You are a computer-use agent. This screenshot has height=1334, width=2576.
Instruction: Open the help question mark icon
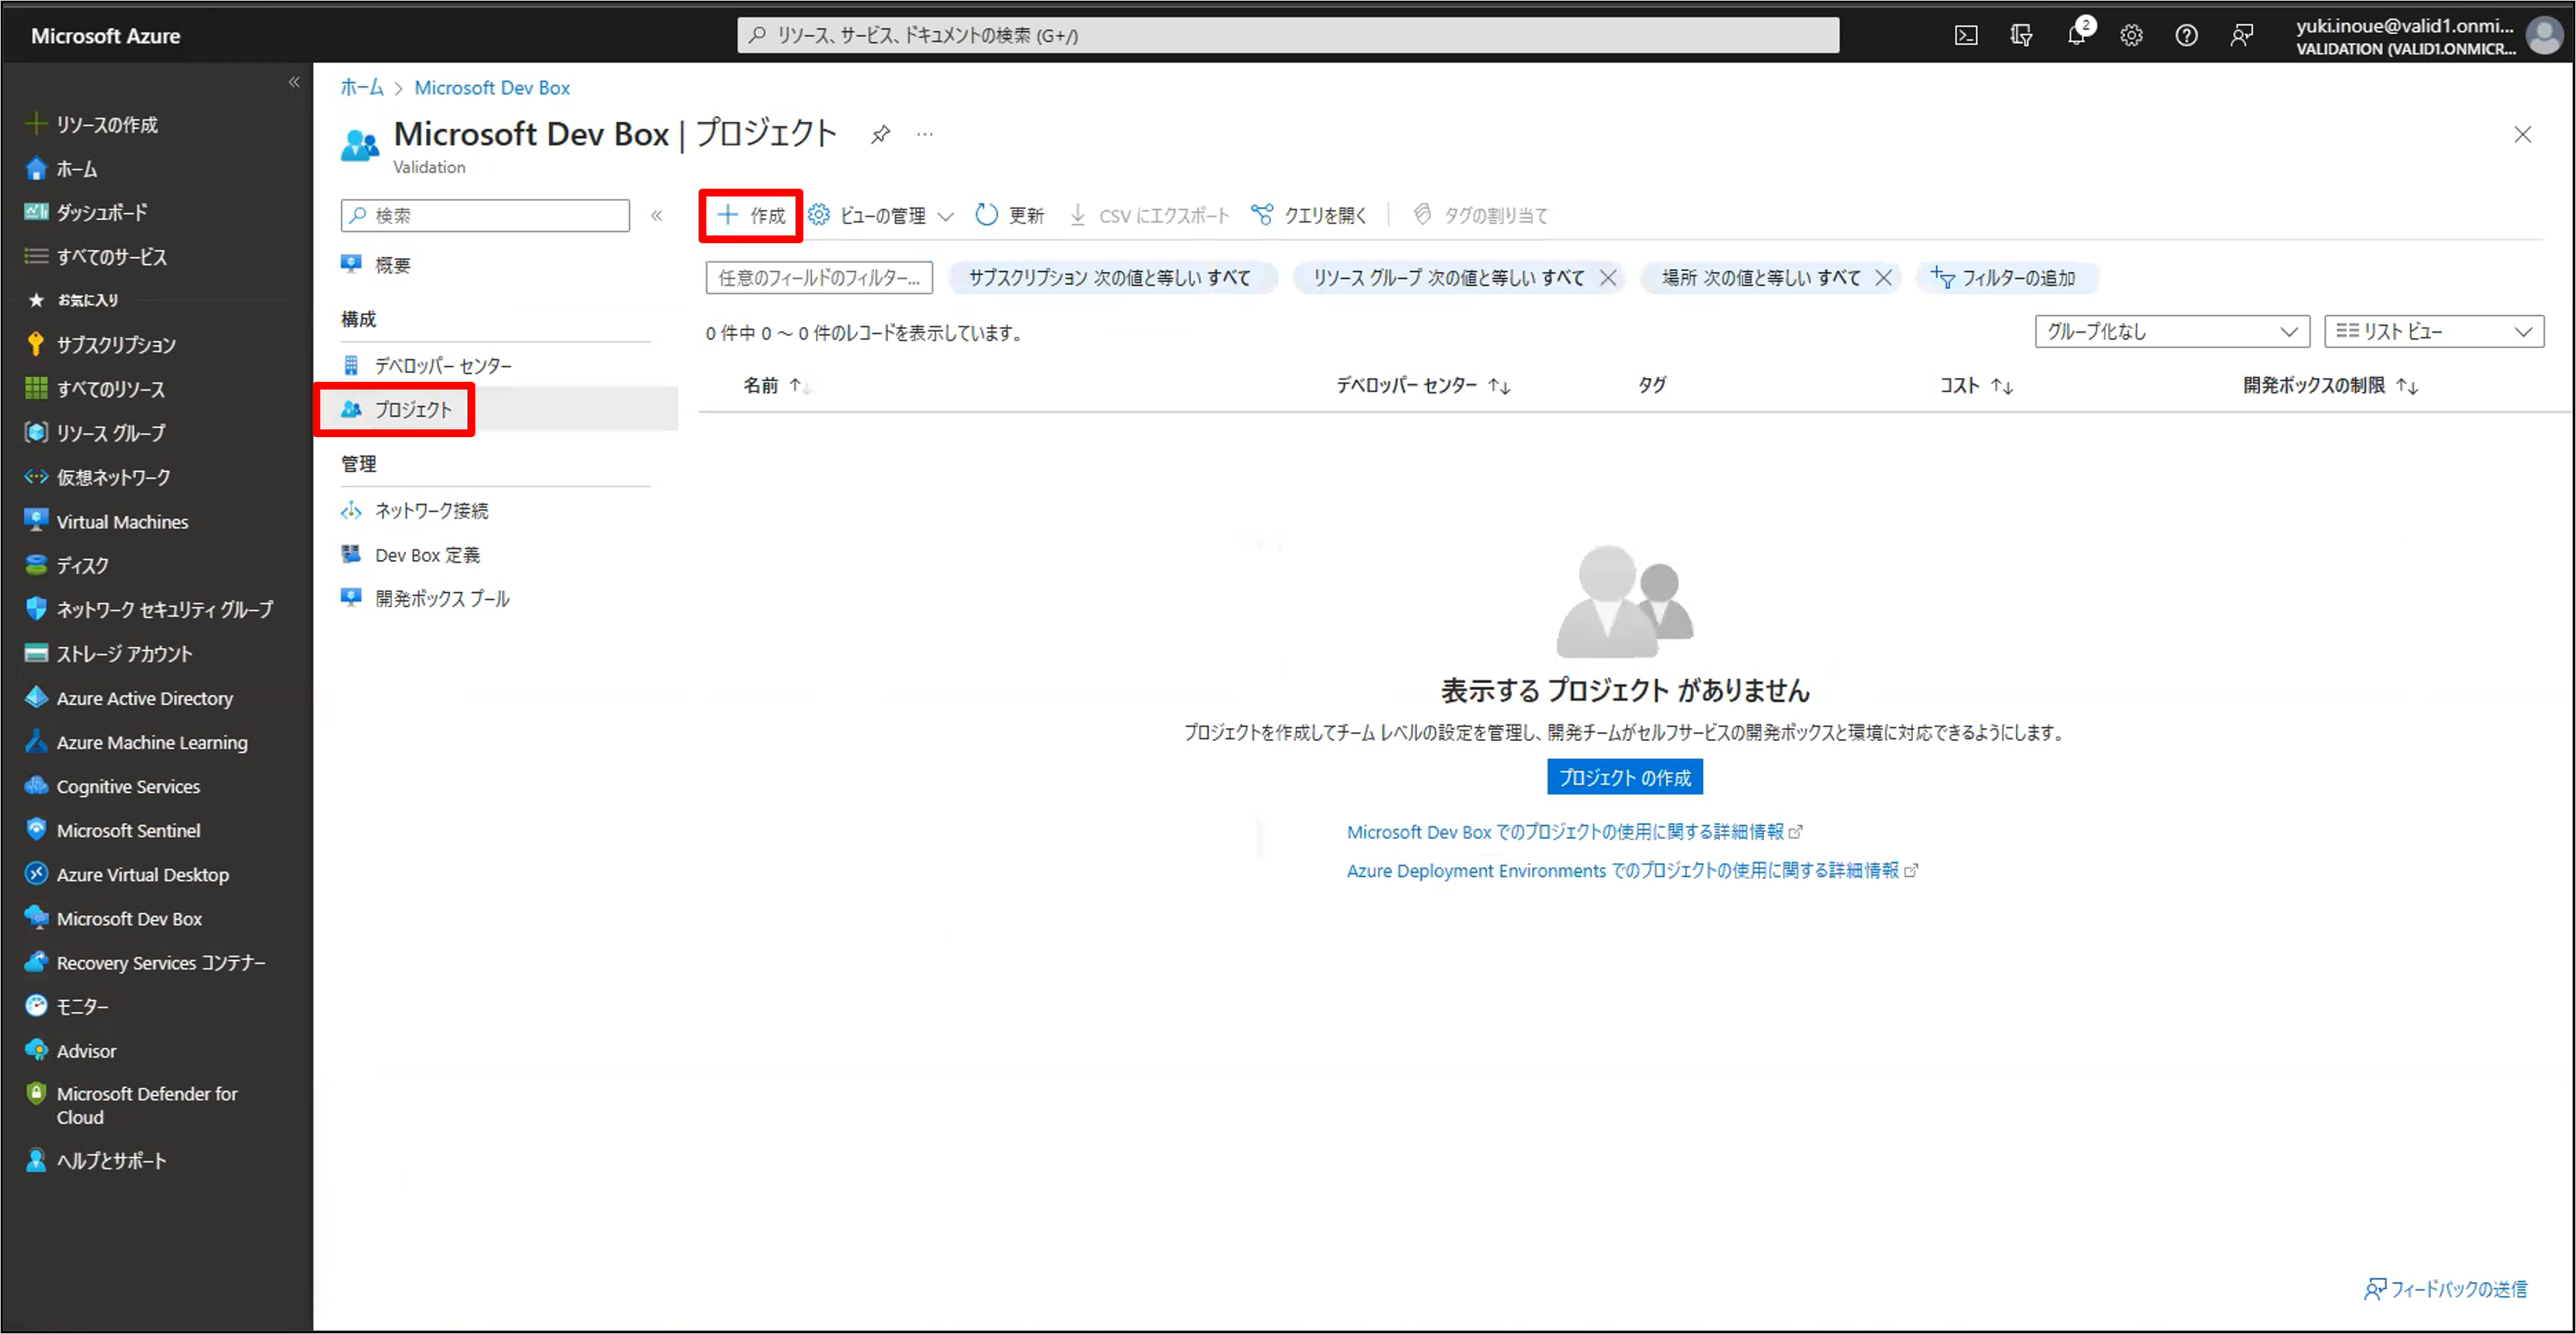pos(2186,36)
